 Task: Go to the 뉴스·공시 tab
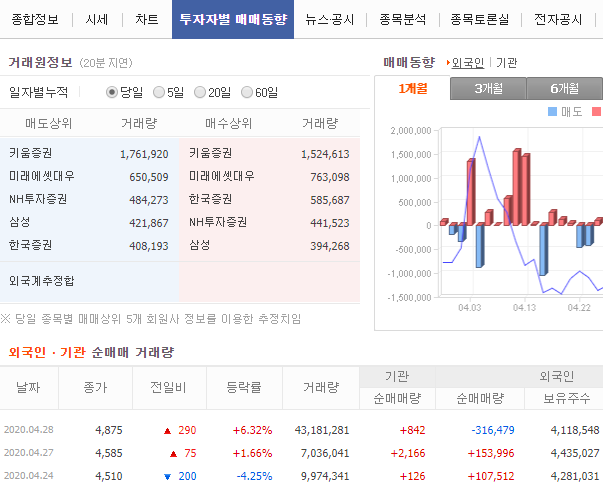click(330, 19)
